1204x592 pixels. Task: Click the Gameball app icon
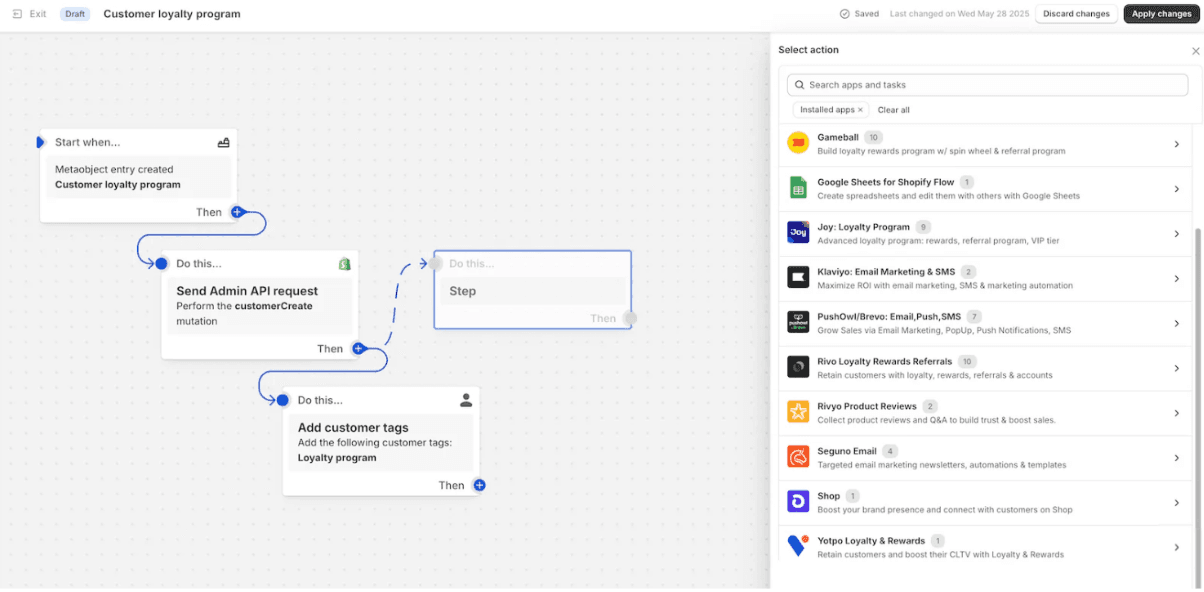pos(797,142)
